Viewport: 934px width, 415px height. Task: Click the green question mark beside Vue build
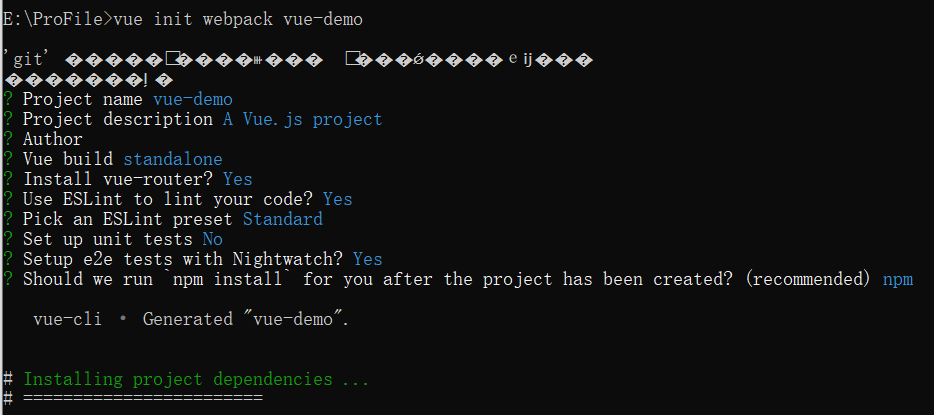coord(8,159)
